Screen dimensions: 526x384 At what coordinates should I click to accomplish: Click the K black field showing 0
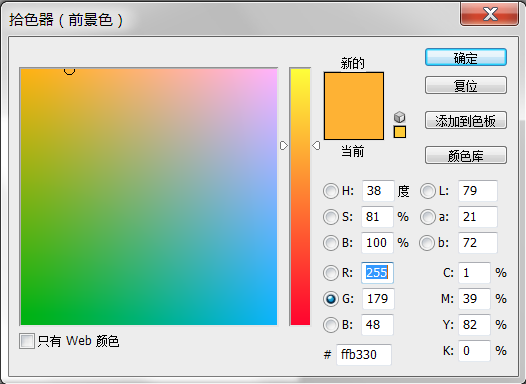click(x=474, y=351)
